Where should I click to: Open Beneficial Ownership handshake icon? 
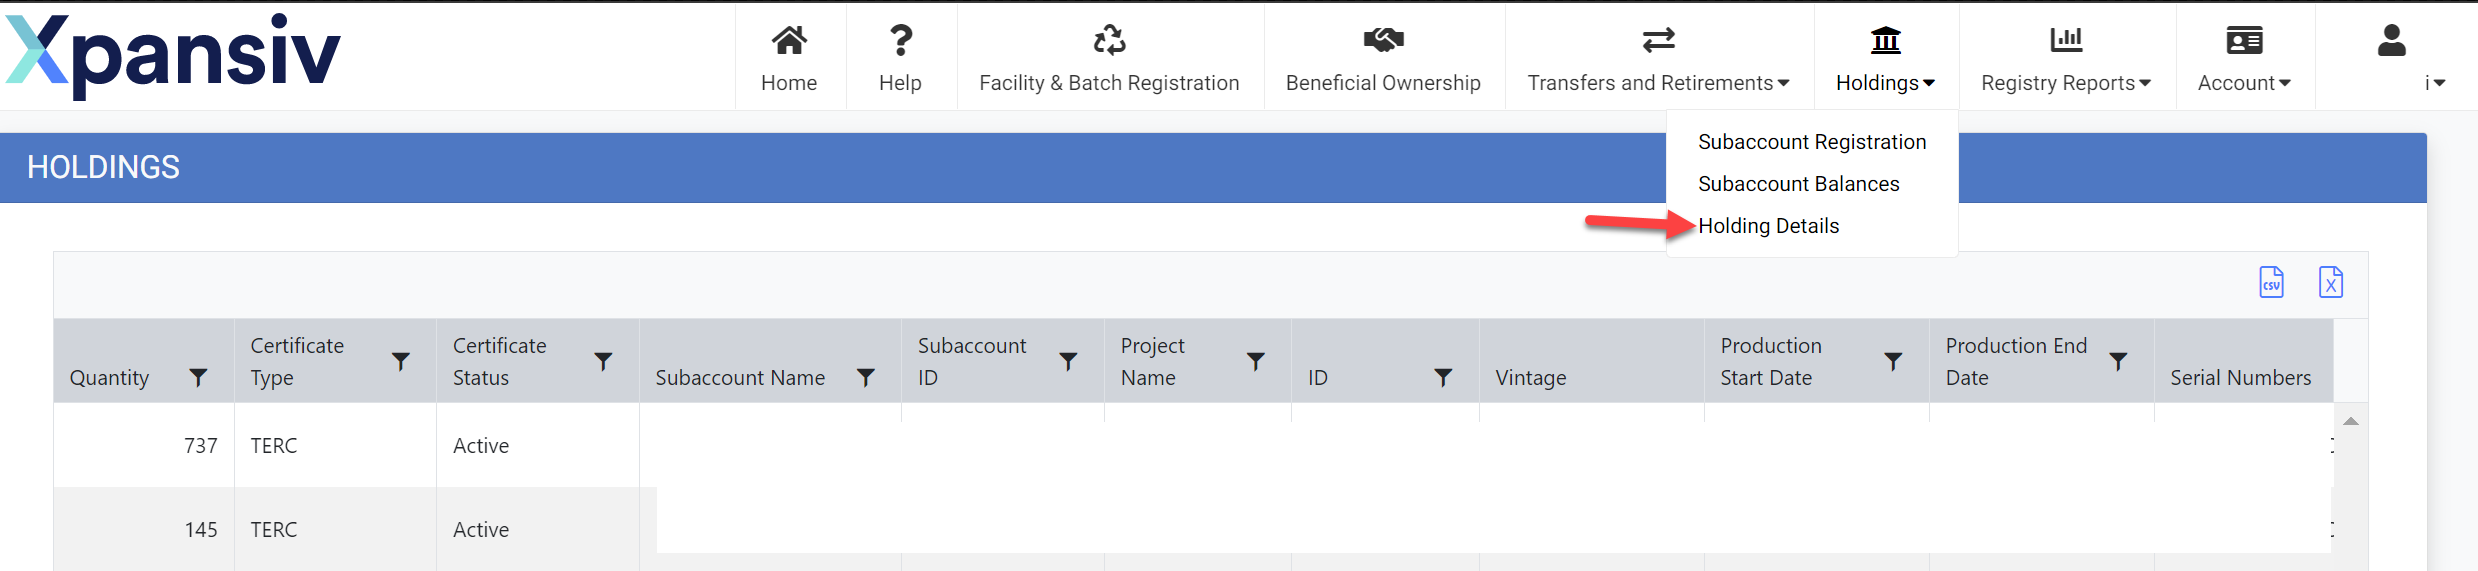(1383, 41)
